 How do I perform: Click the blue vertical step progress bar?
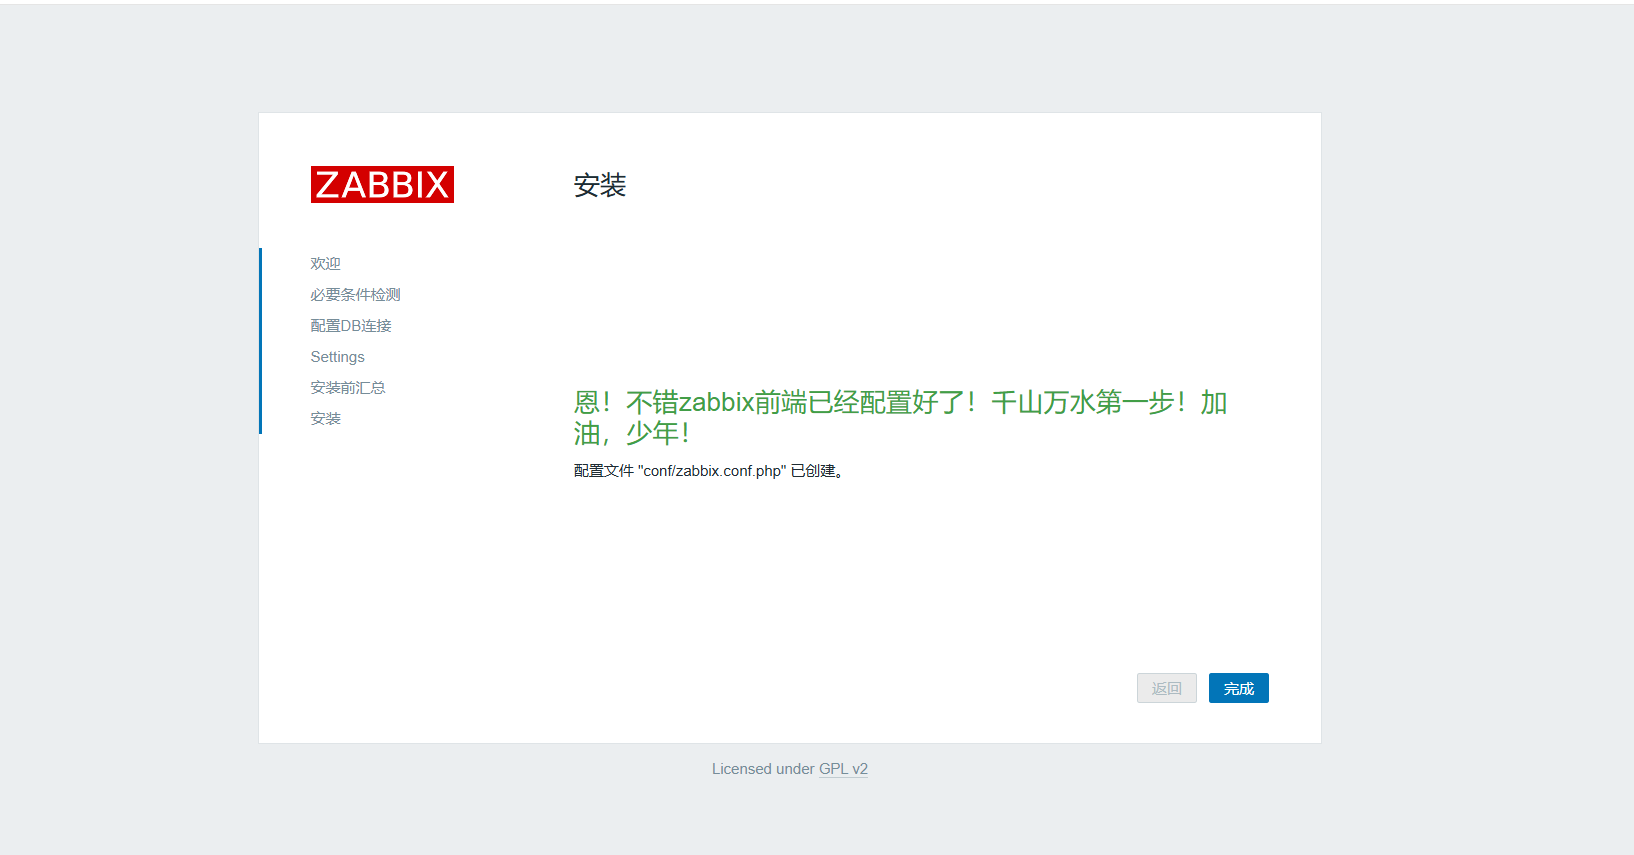click(261, 341)
